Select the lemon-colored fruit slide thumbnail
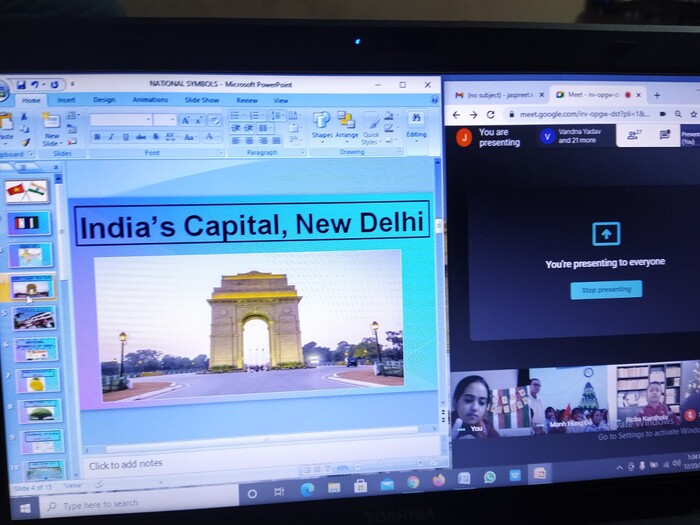Image resolution: width=700 pixels, height=525 pixels. click(x=38, y=381)
